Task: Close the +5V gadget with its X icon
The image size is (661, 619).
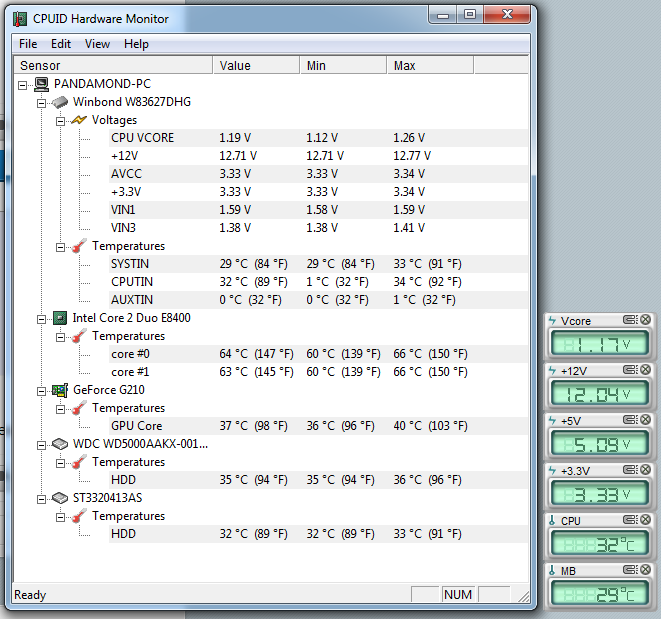Action: [645, 420]
